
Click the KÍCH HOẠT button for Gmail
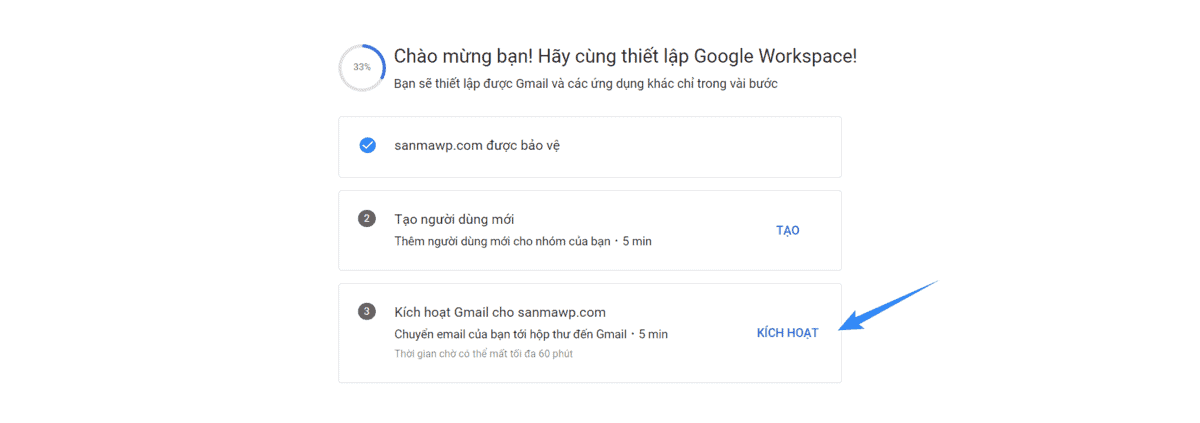(787, 333)
